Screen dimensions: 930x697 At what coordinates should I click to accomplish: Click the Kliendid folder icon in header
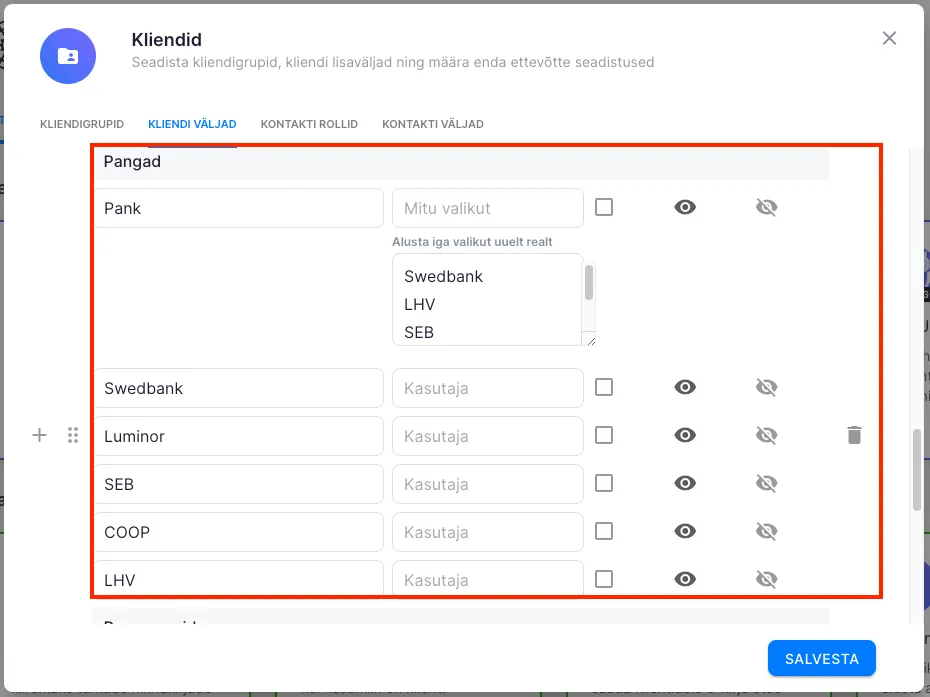68,56
